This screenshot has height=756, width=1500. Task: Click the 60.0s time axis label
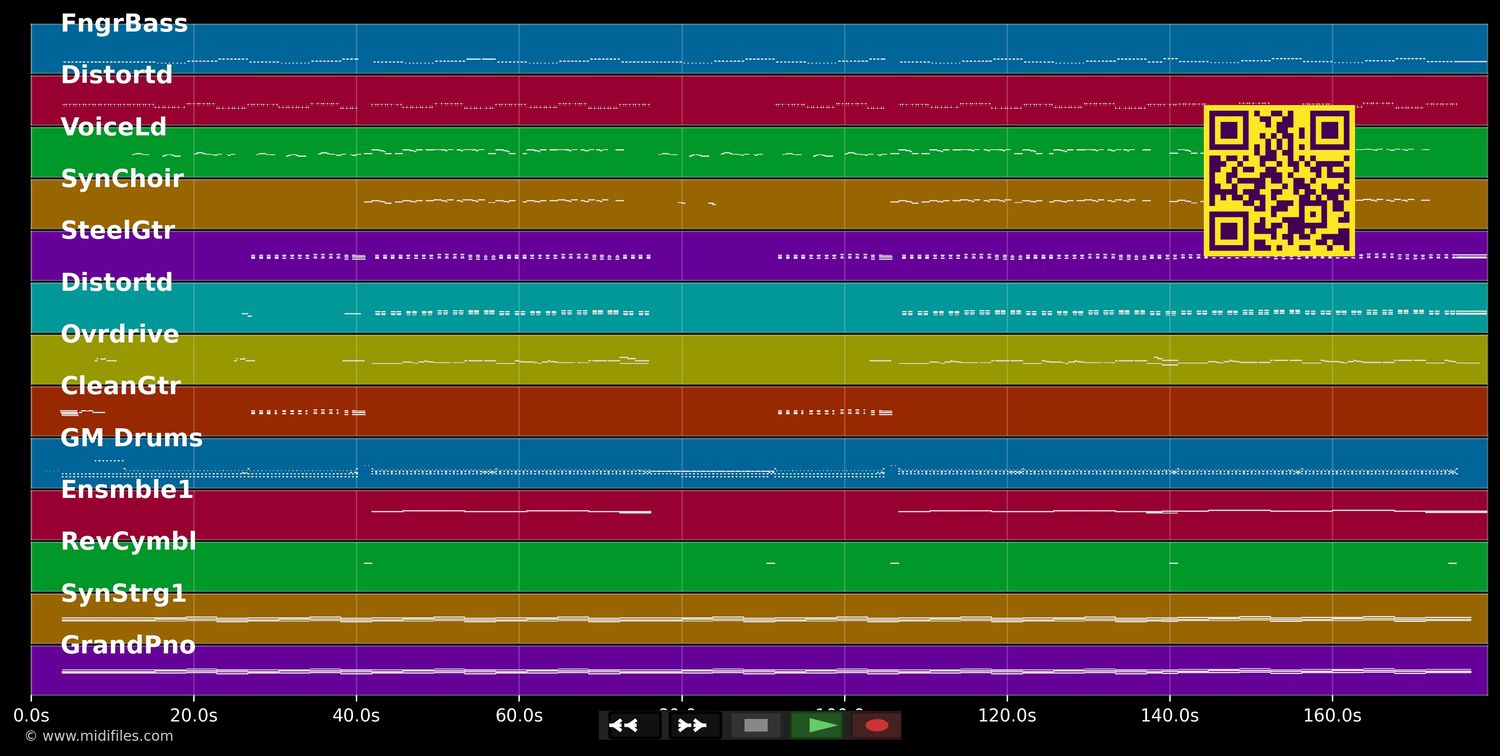(x=519, y=716)
